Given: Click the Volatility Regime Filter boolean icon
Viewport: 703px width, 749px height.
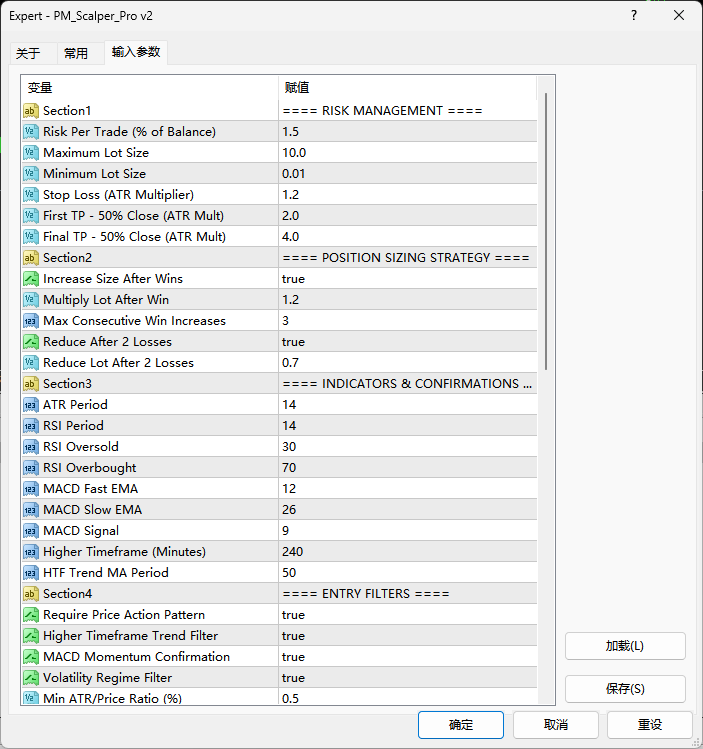Looking at the screenshot, I should [x=31, y=678].
